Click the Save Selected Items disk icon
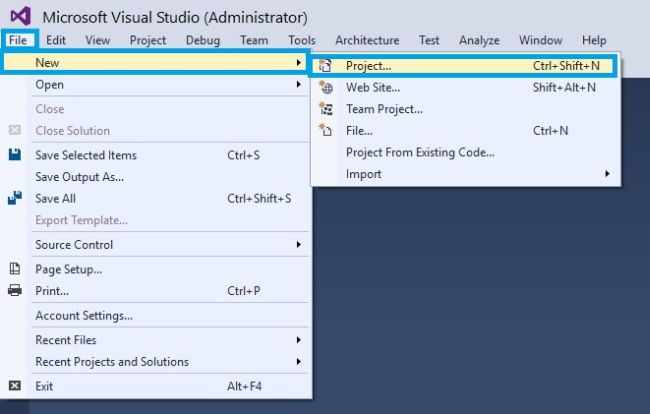This screenshot has height=414, width=650. 15,155
